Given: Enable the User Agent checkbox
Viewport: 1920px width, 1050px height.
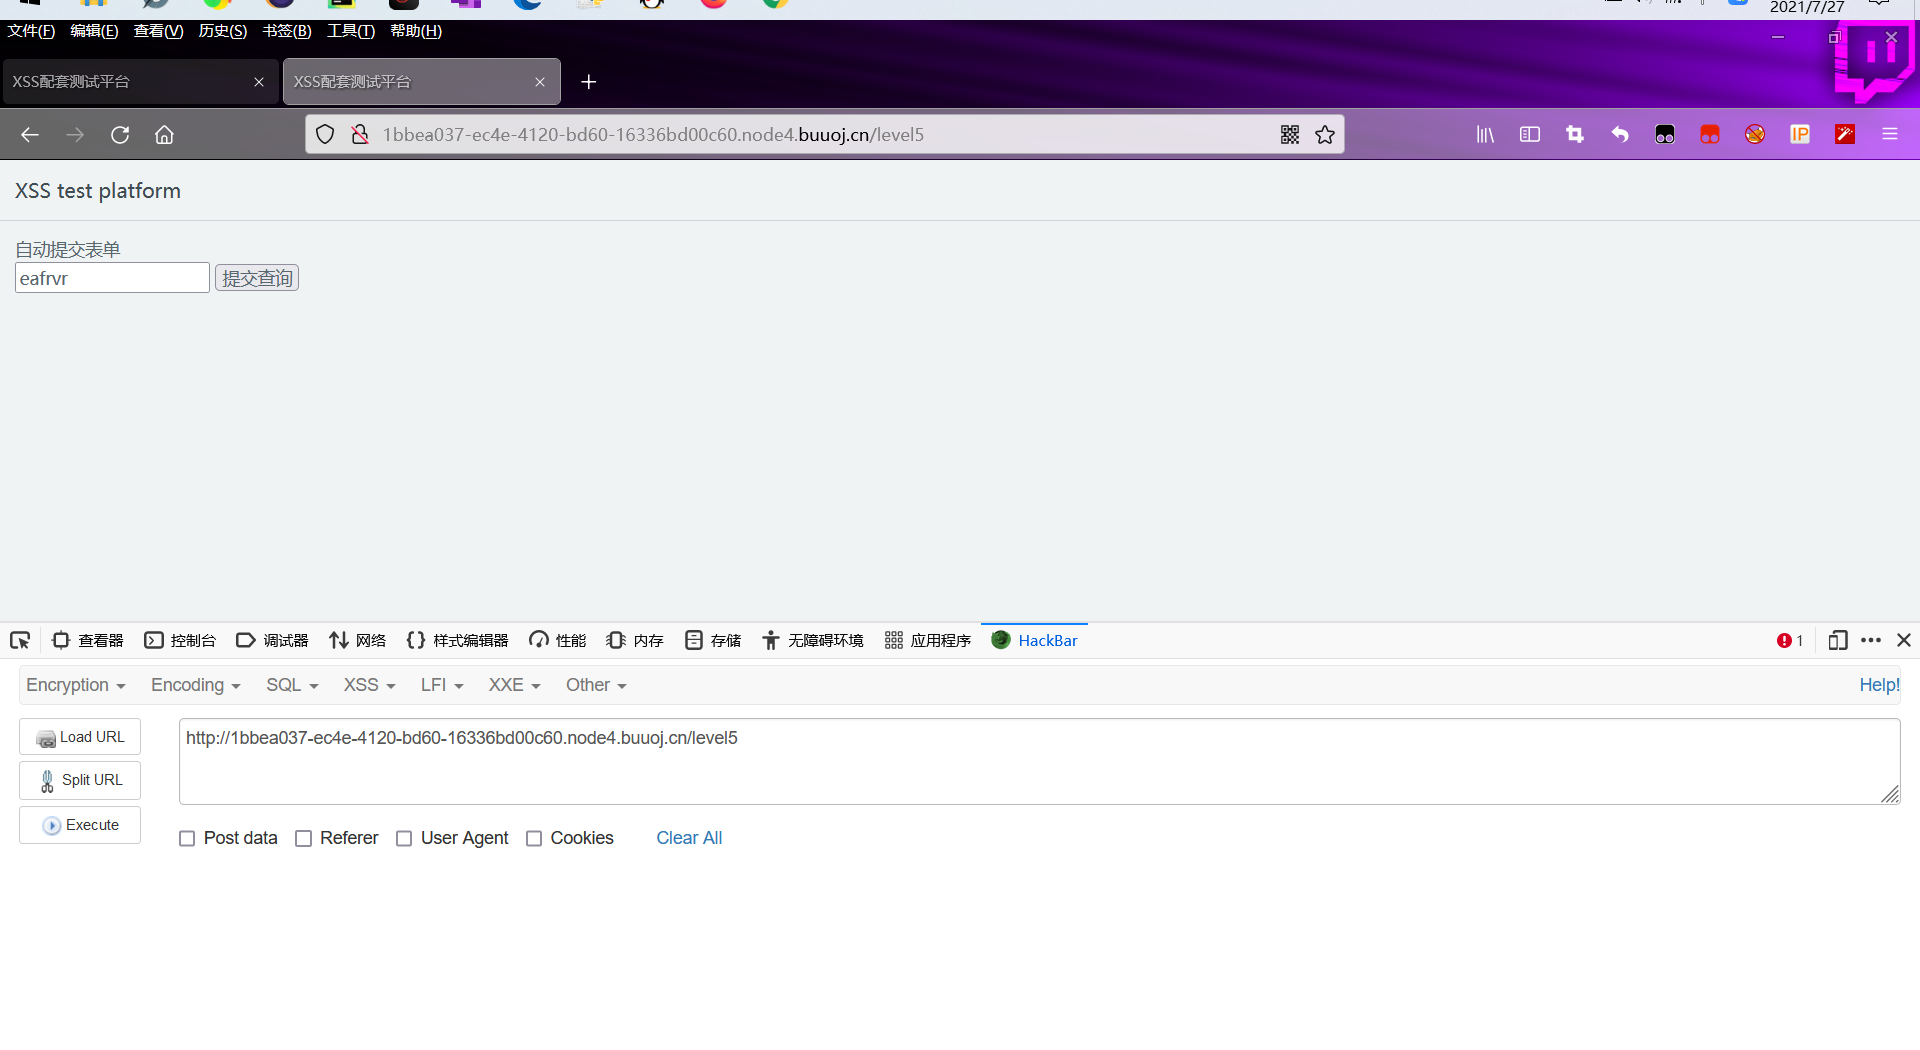Looking at the screenshot, I should tap(404, 839).
